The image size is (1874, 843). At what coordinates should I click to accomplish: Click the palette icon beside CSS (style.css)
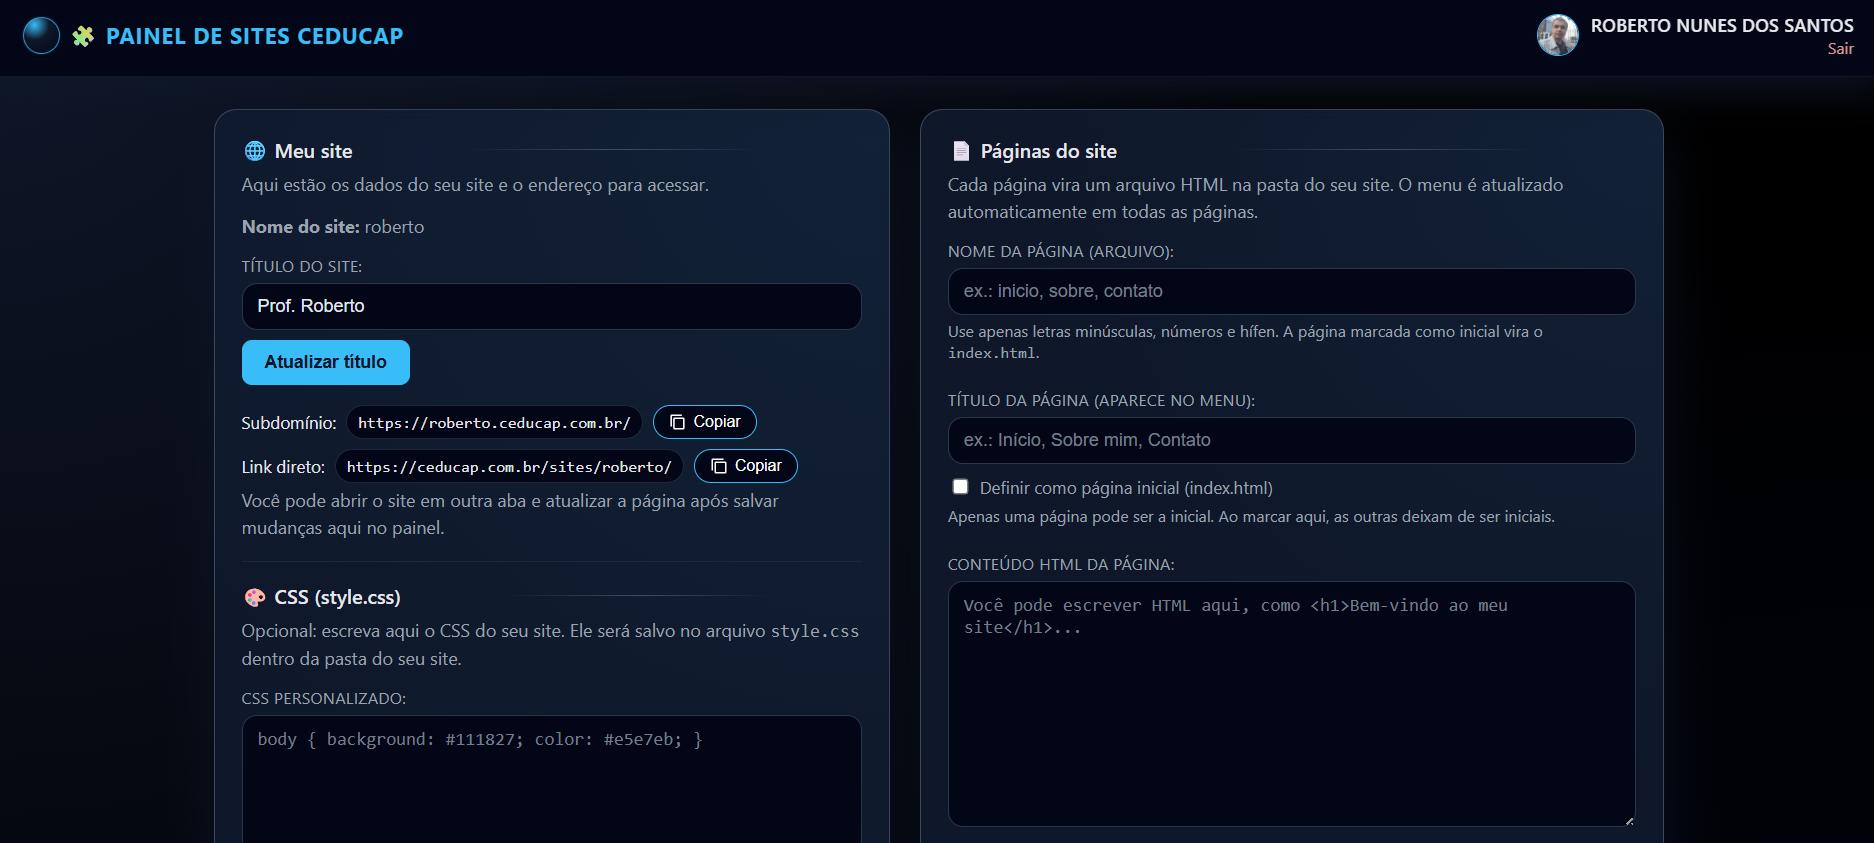pos(255,597)
